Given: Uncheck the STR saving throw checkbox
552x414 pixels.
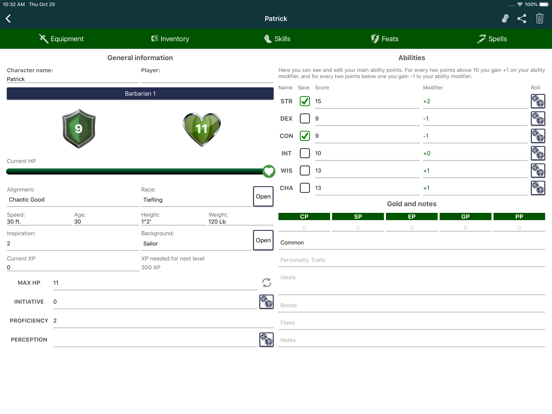Looking at the screenshot, I should [x=305, y=101].
